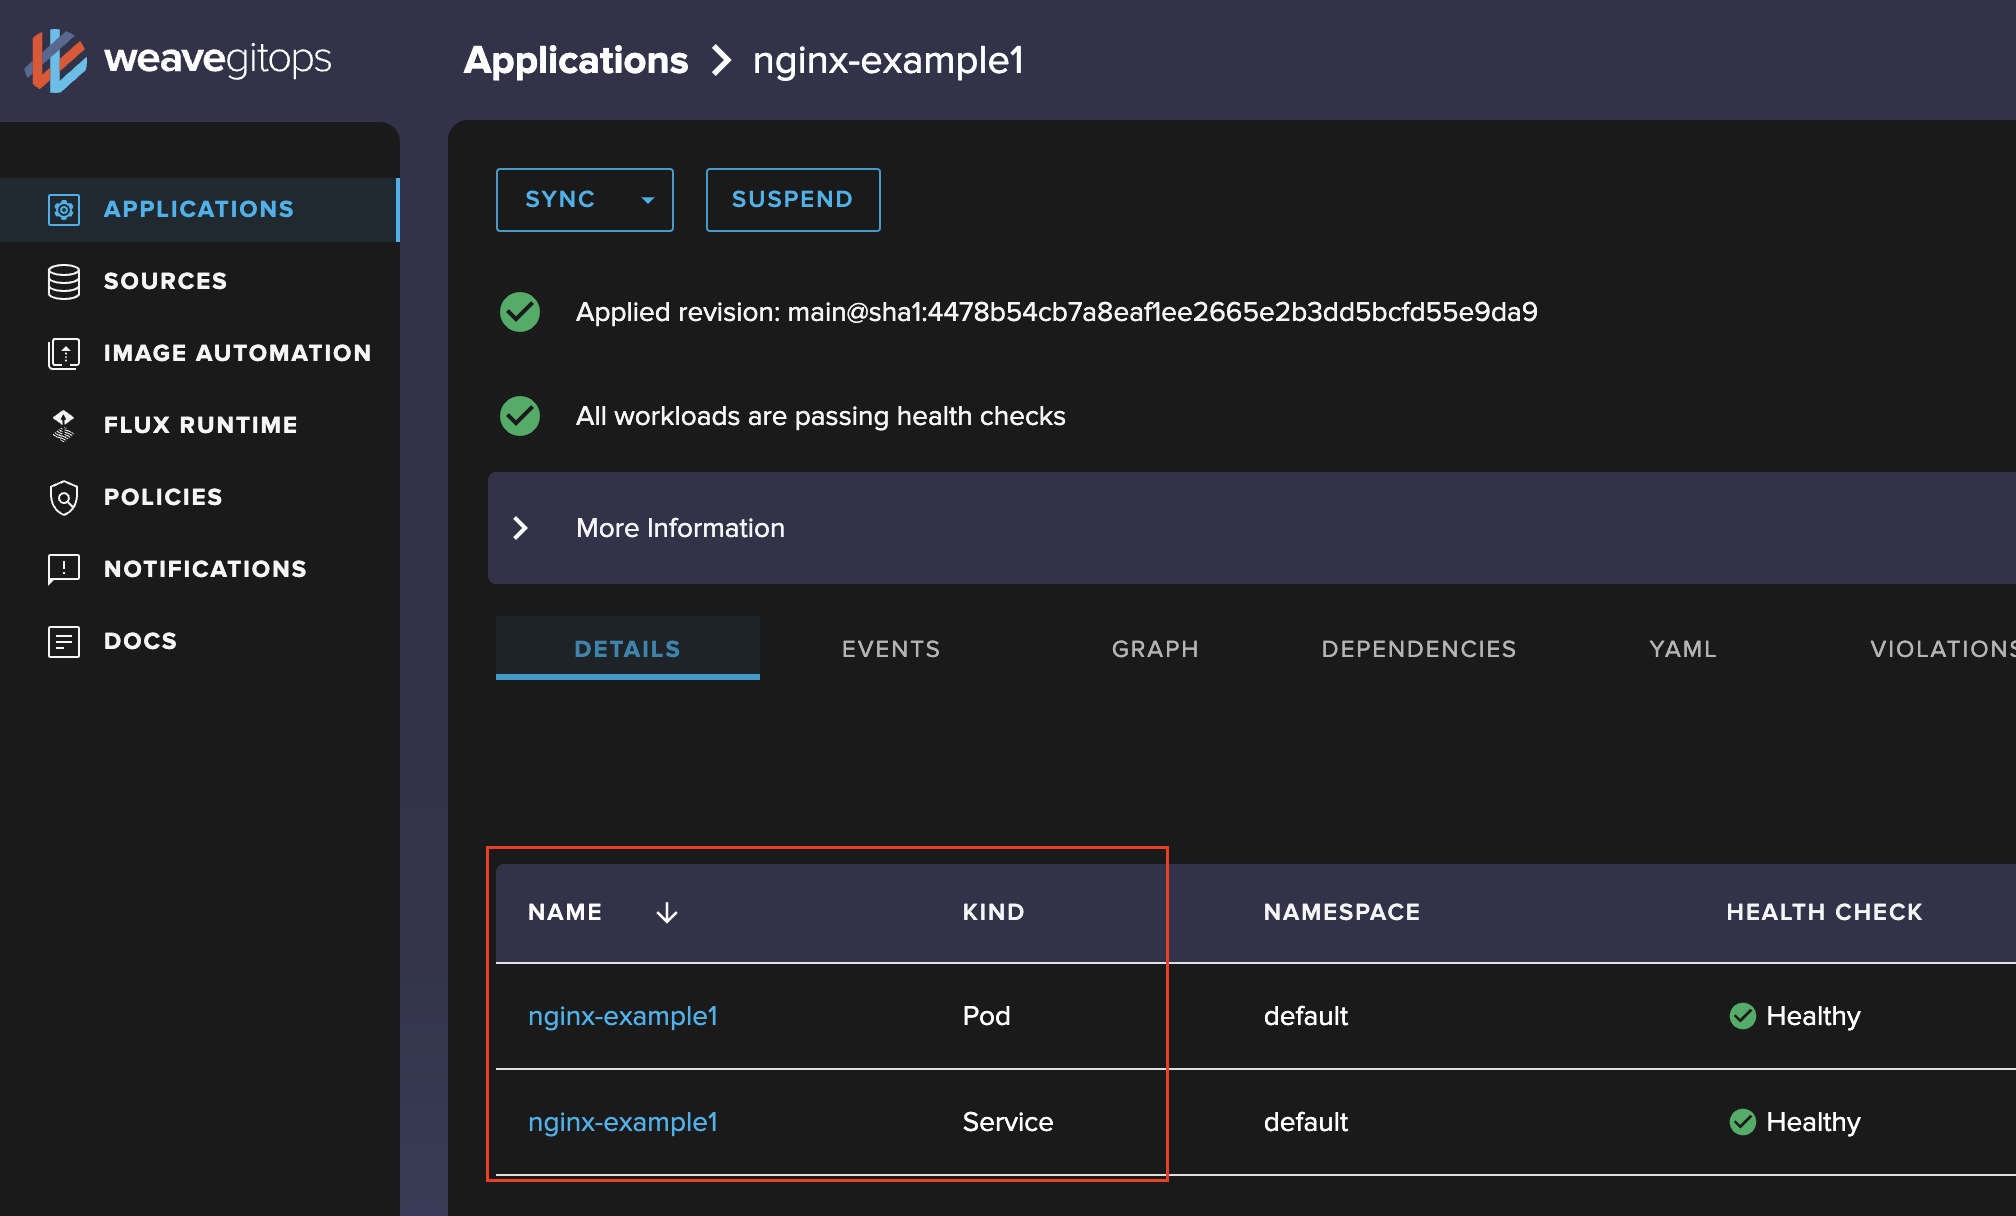
Task: Click the Flux Runtime icon
Action: [x=64, y=426]
